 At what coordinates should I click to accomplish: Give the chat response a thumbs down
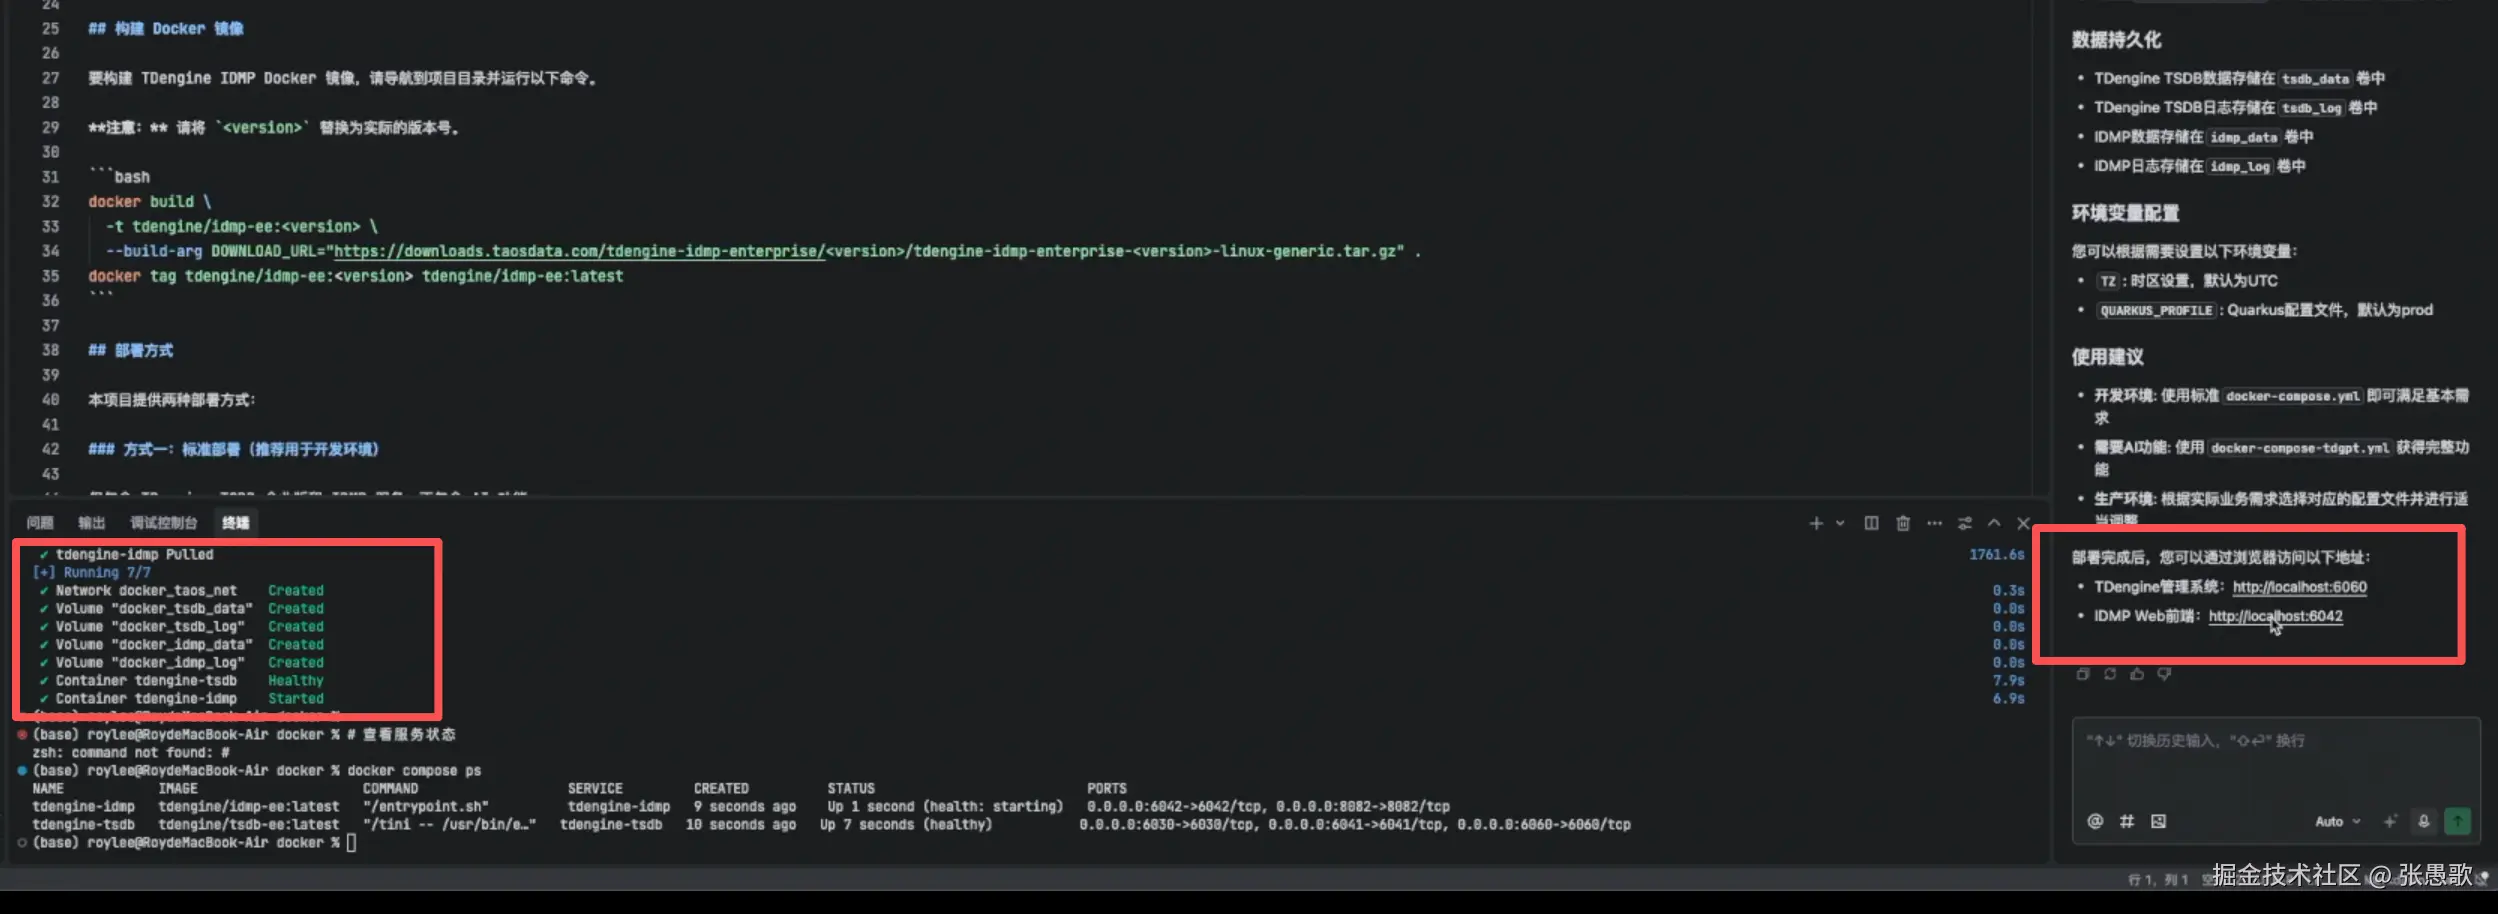2164,674
